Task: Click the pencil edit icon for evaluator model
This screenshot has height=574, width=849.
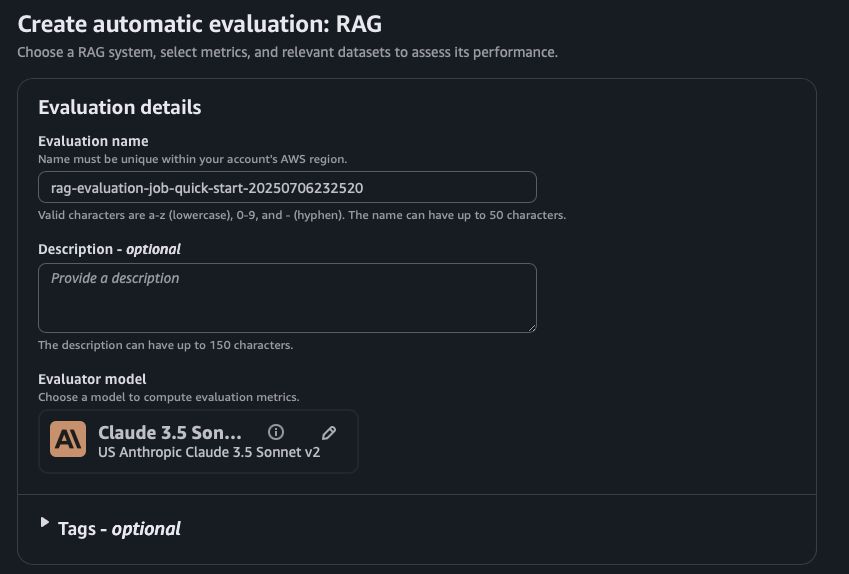Action: point(329,433)
